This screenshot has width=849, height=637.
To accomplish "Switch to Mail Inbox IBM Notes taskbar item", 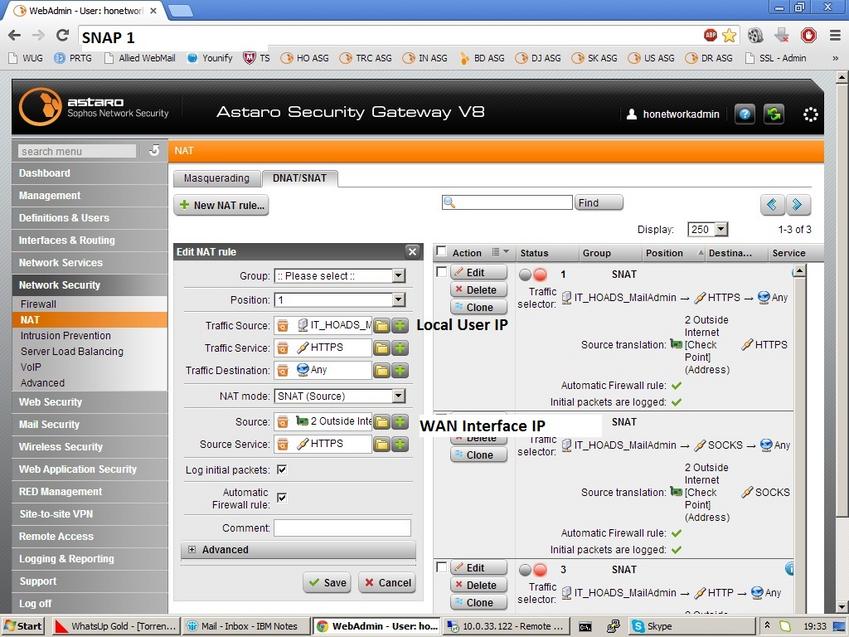I will tap(246, 626).
